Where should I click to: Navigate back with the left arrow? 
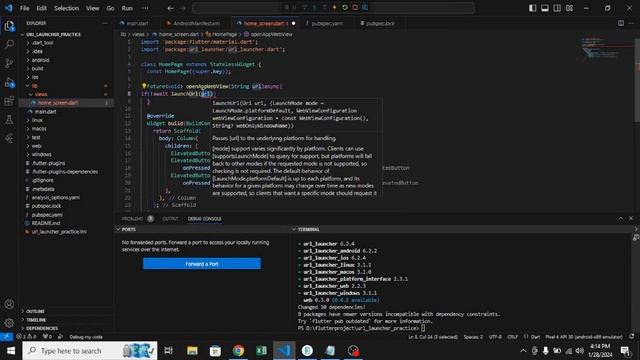click(170, 8)
